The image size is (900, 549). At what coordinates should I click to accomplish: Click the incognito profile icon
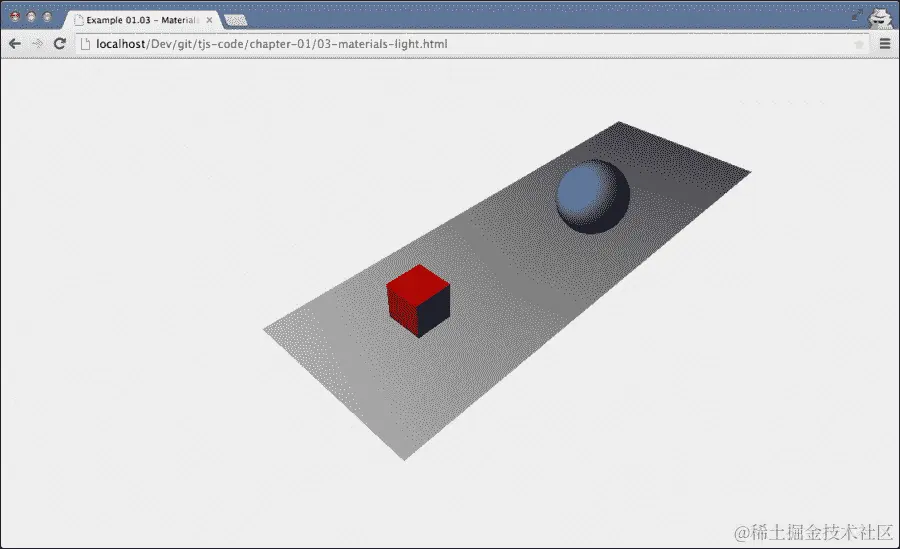(880, 17)
